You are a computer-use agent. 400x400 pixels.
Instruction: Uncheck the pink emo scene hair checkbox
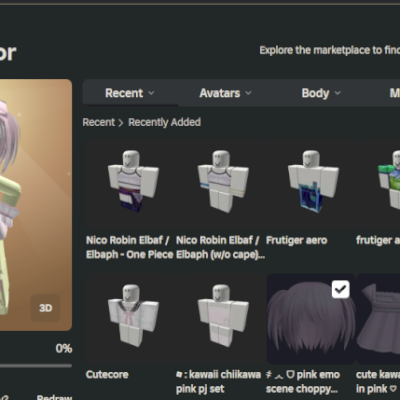pyautogui.click(x=341, y=289)
